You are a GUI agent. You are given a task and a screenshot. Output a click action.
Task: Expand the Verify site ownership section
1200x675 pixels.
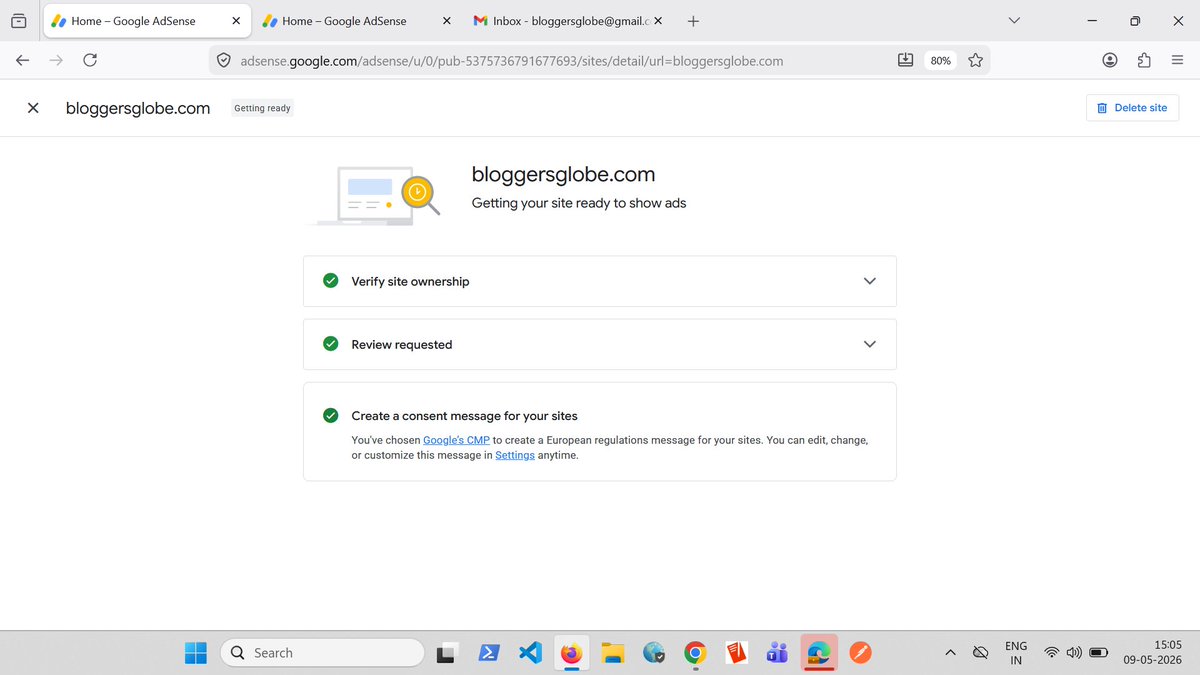coord(869,281)
